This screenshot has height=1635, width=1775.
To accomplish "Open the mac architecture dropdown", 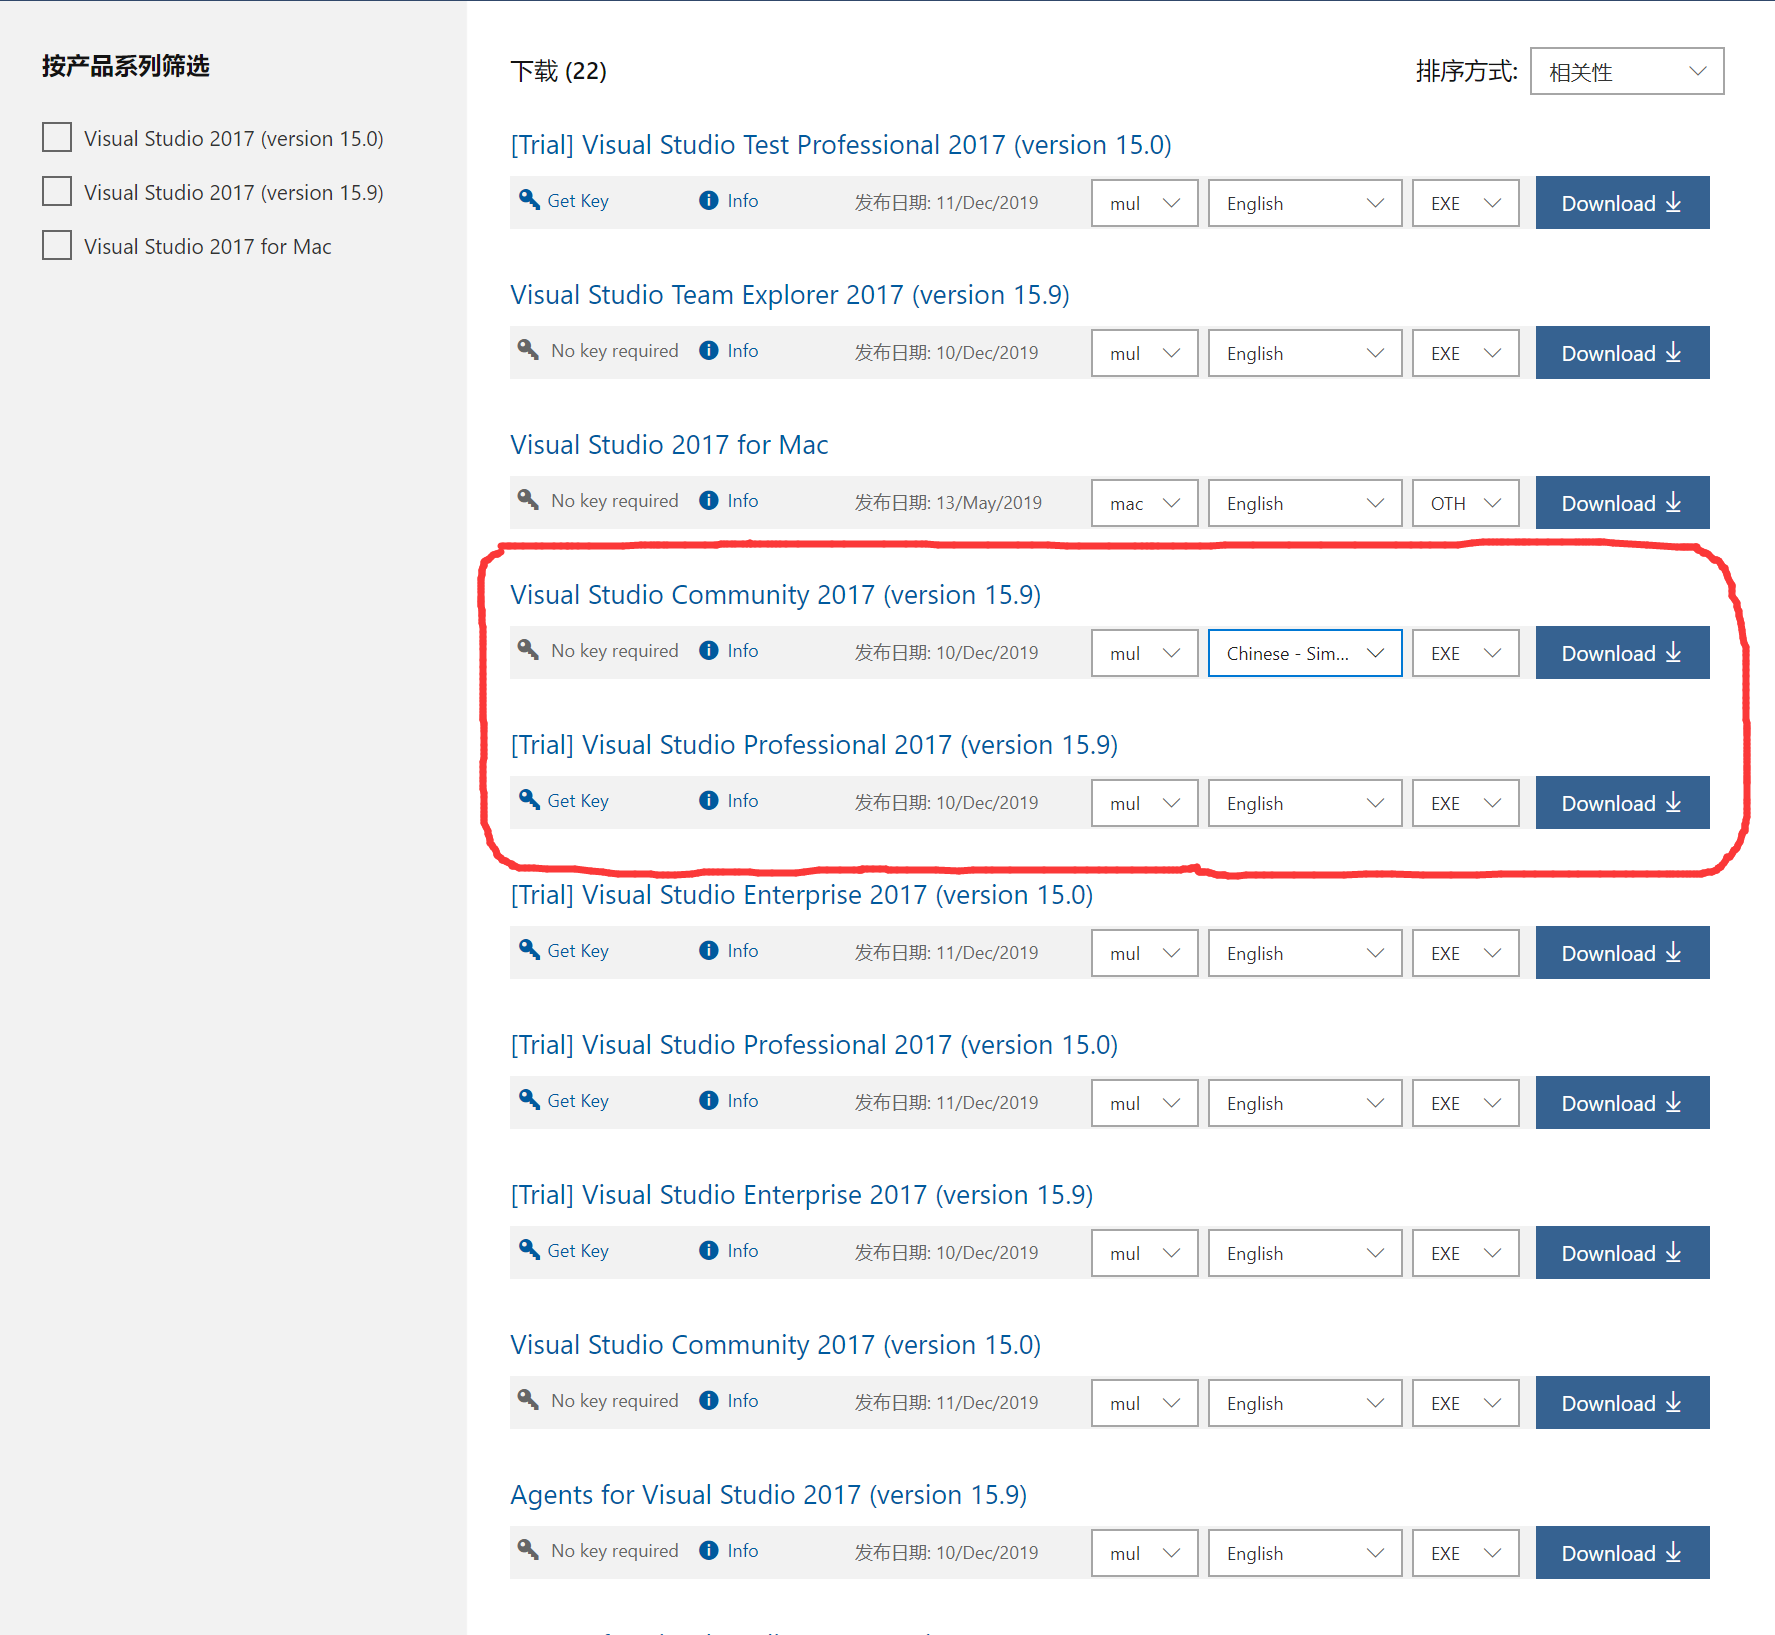I will pos(1144,503).
